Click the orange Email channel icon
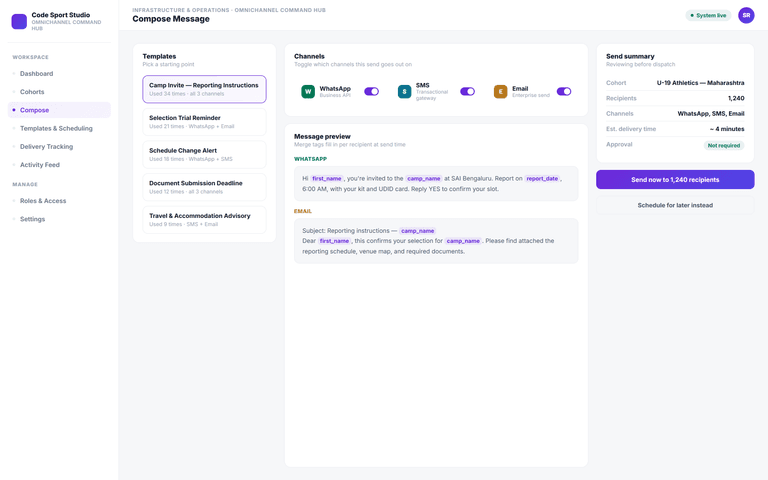Screen dimensions: 768x480 point(500,92)
